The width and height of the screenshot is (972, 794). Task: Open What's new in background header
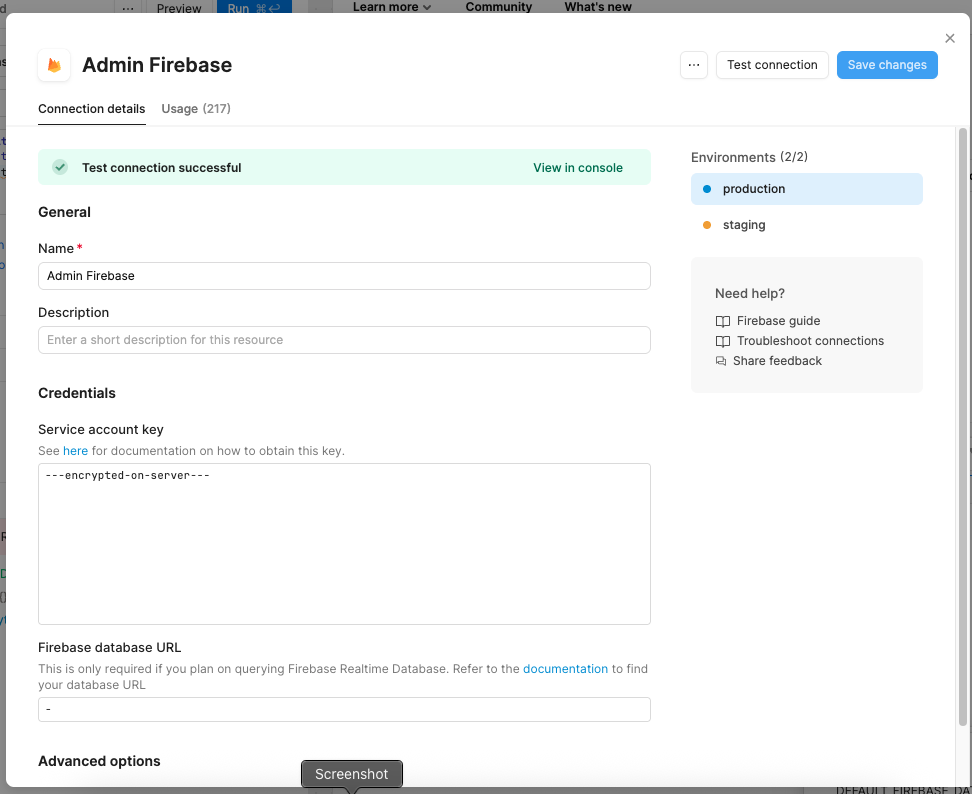(598, 7)
